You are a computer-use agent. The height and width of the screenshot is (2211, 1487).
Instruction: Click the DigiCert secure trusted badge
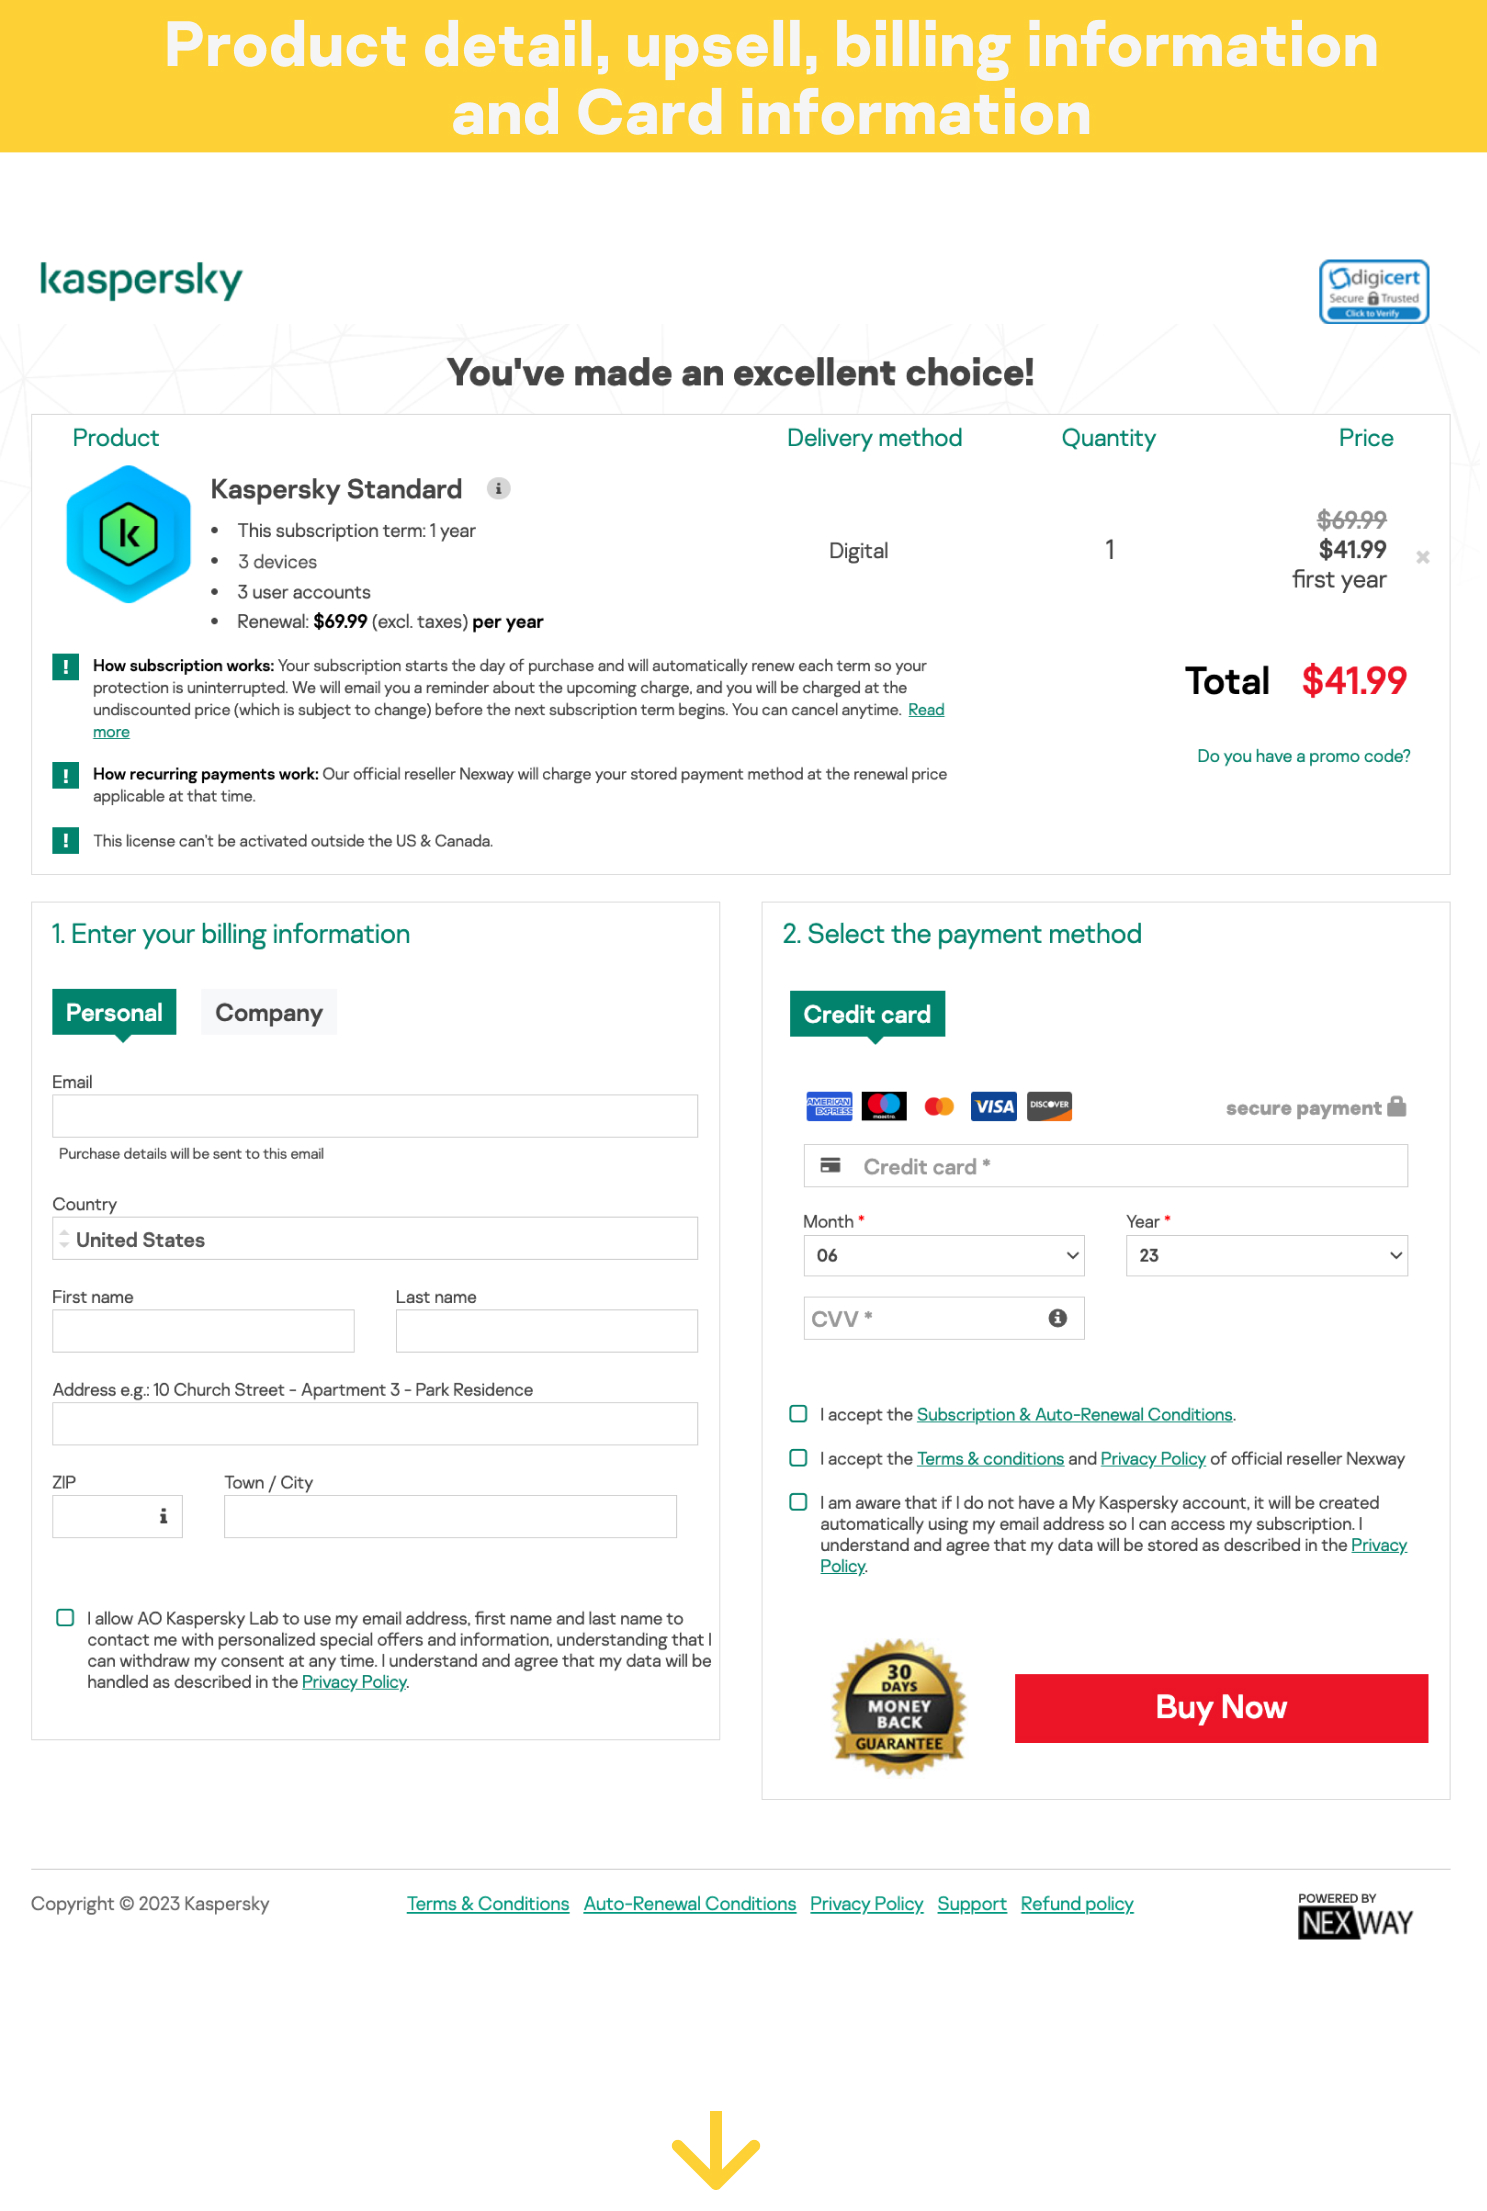(x=1373, y=291)
